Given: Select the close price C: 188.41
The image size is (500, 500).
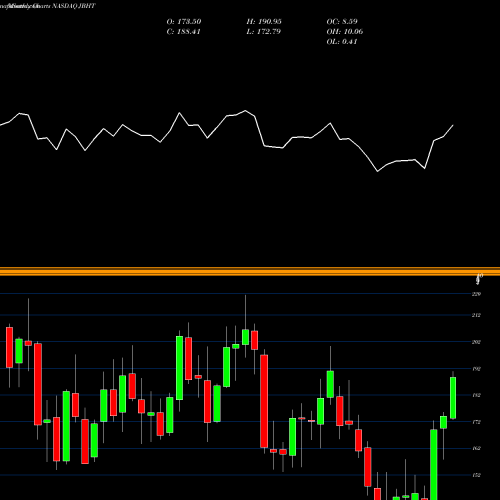Looking at the screenshot, I should [183, 31].
